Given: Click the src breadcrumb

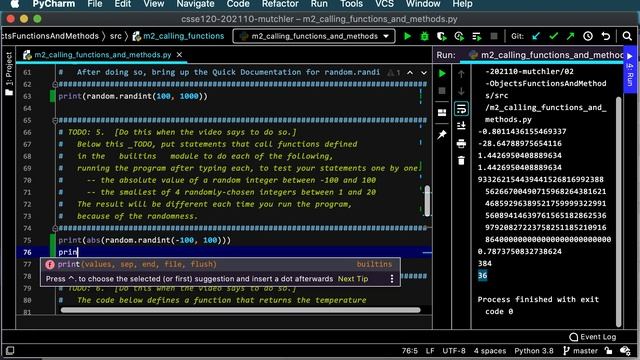Looking at the screenshot, I should pos(116,36).
